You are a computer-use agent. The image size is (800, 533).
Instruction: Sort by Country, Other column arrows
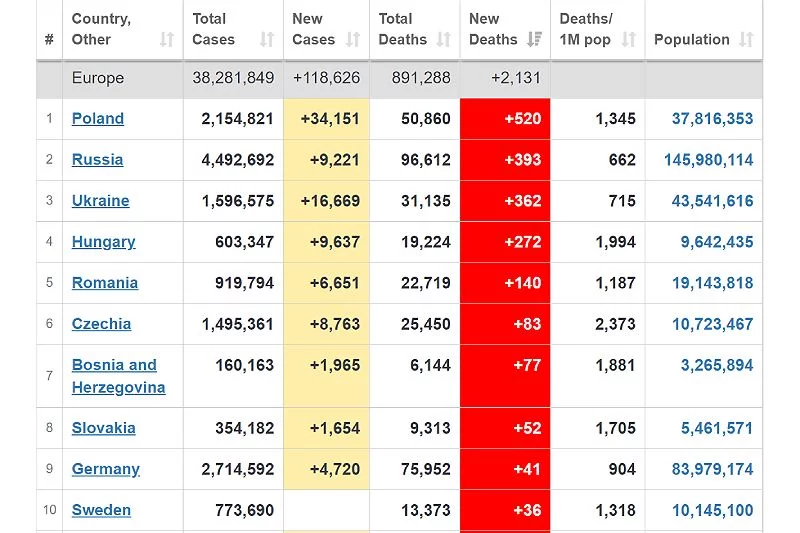click(167, 39)
